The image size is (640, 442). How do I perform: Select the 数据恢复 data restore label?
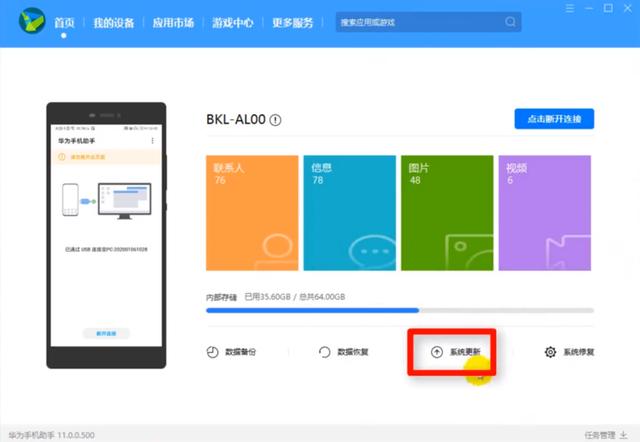coord(353,352)
